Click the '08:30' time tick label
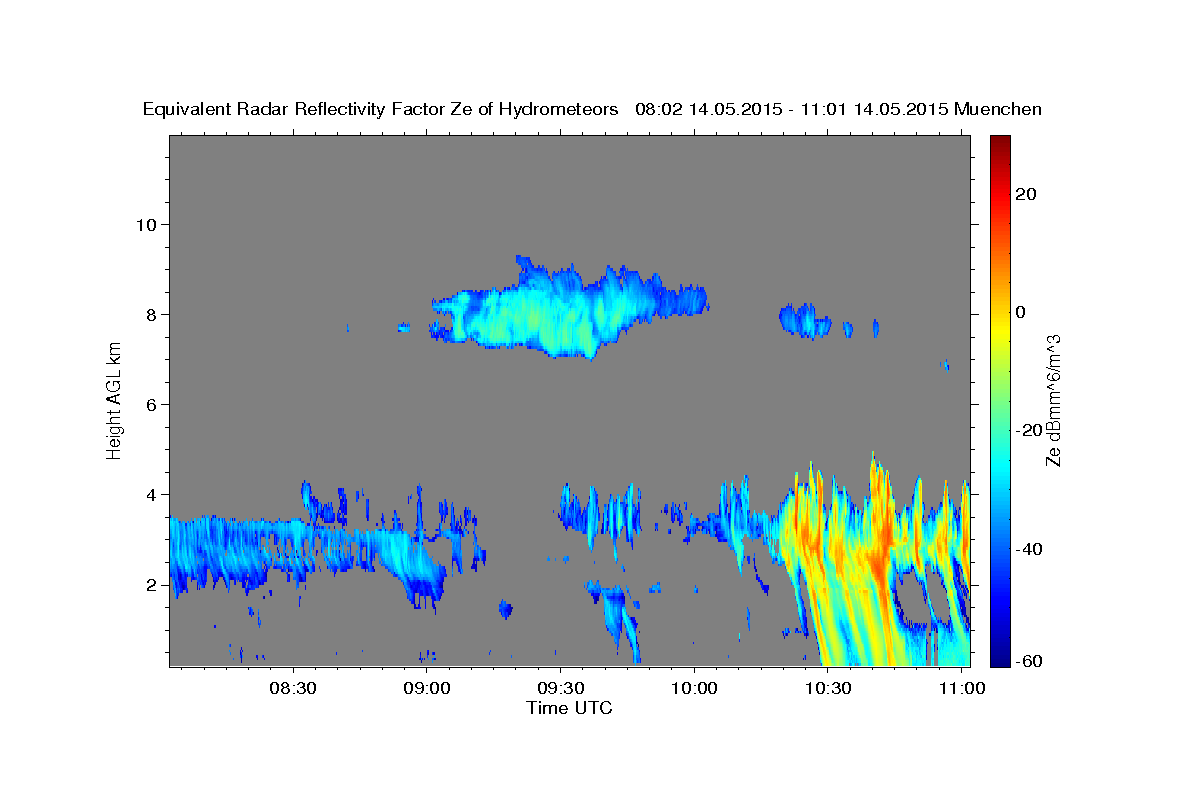 (x=294, y=688)
